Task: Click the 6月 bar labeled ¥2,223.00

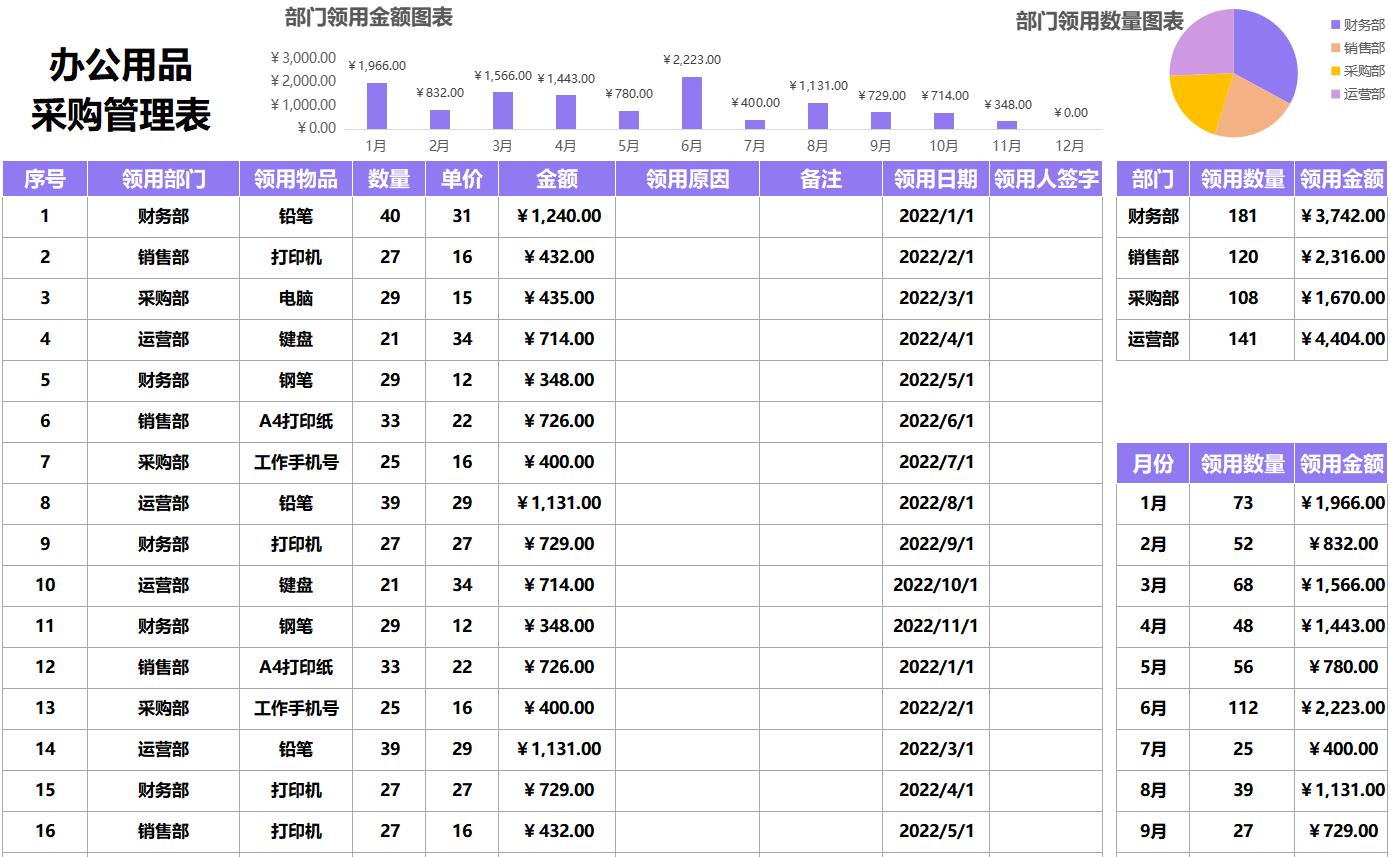Action: pyautogui.click(x=691, y=102)
